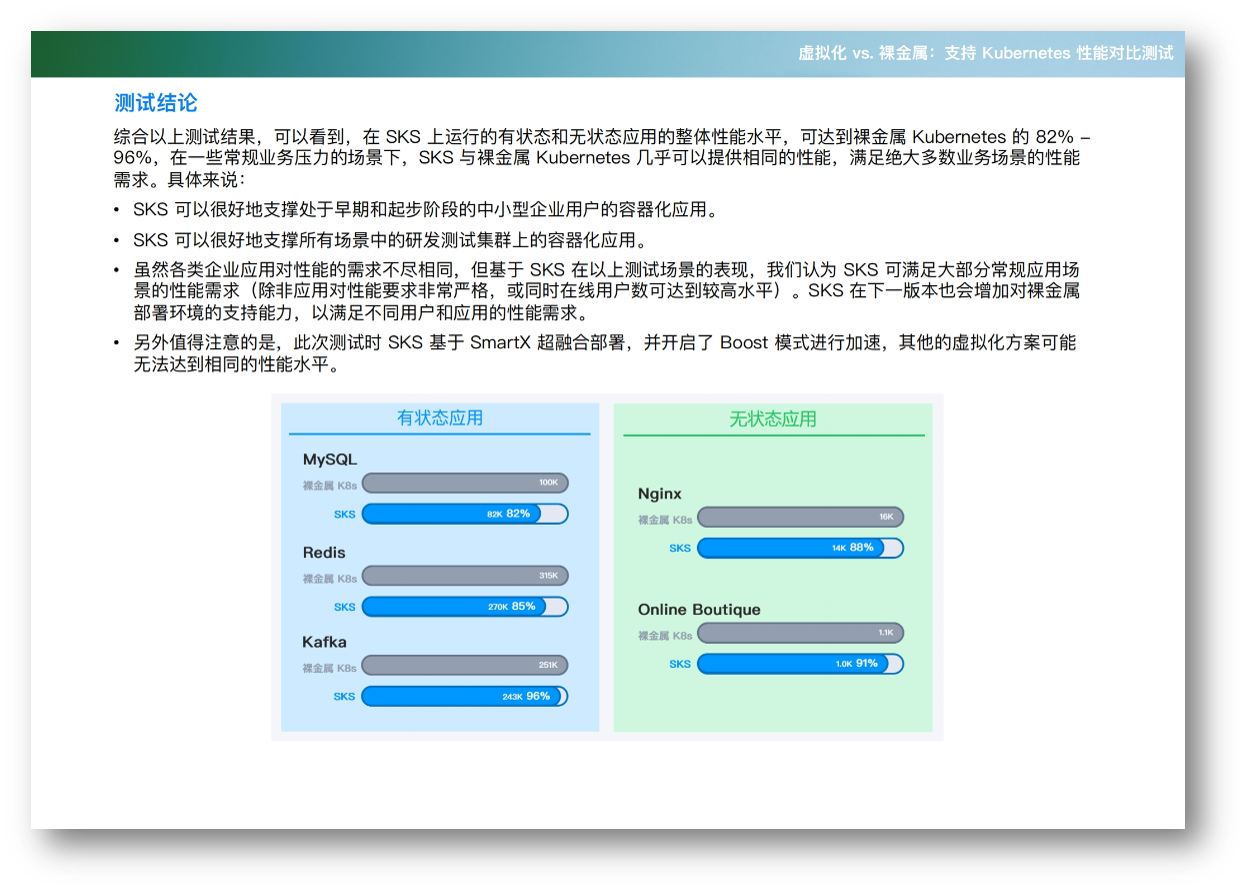Click the 裸金属 K8s label under Online Boutique
Image resolution: width=1247 pixels, height=891 pixels.
665,636
